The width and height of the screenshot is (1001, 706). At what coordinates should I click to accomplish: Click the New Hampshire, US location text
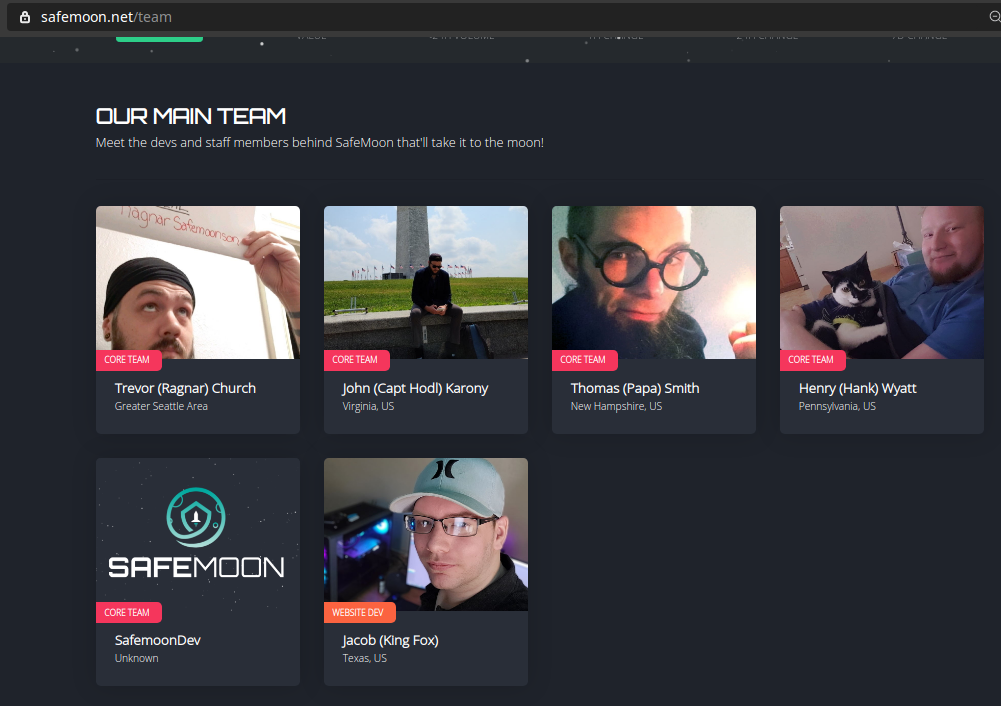tap(616, 406)
